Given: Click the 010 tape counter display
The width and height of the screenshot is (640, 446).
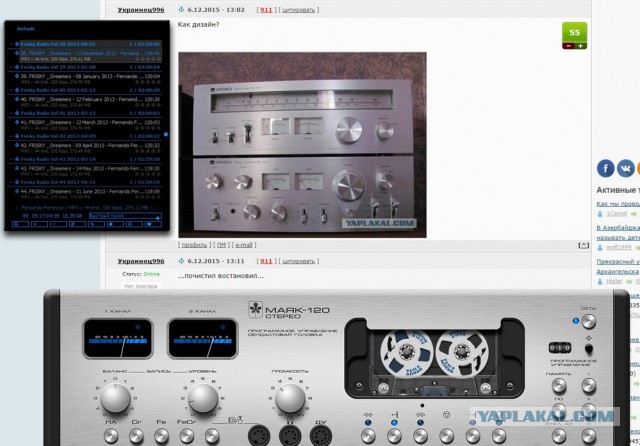Looking at the screenshot, I should pyautogui.click(x=560, y=348).
